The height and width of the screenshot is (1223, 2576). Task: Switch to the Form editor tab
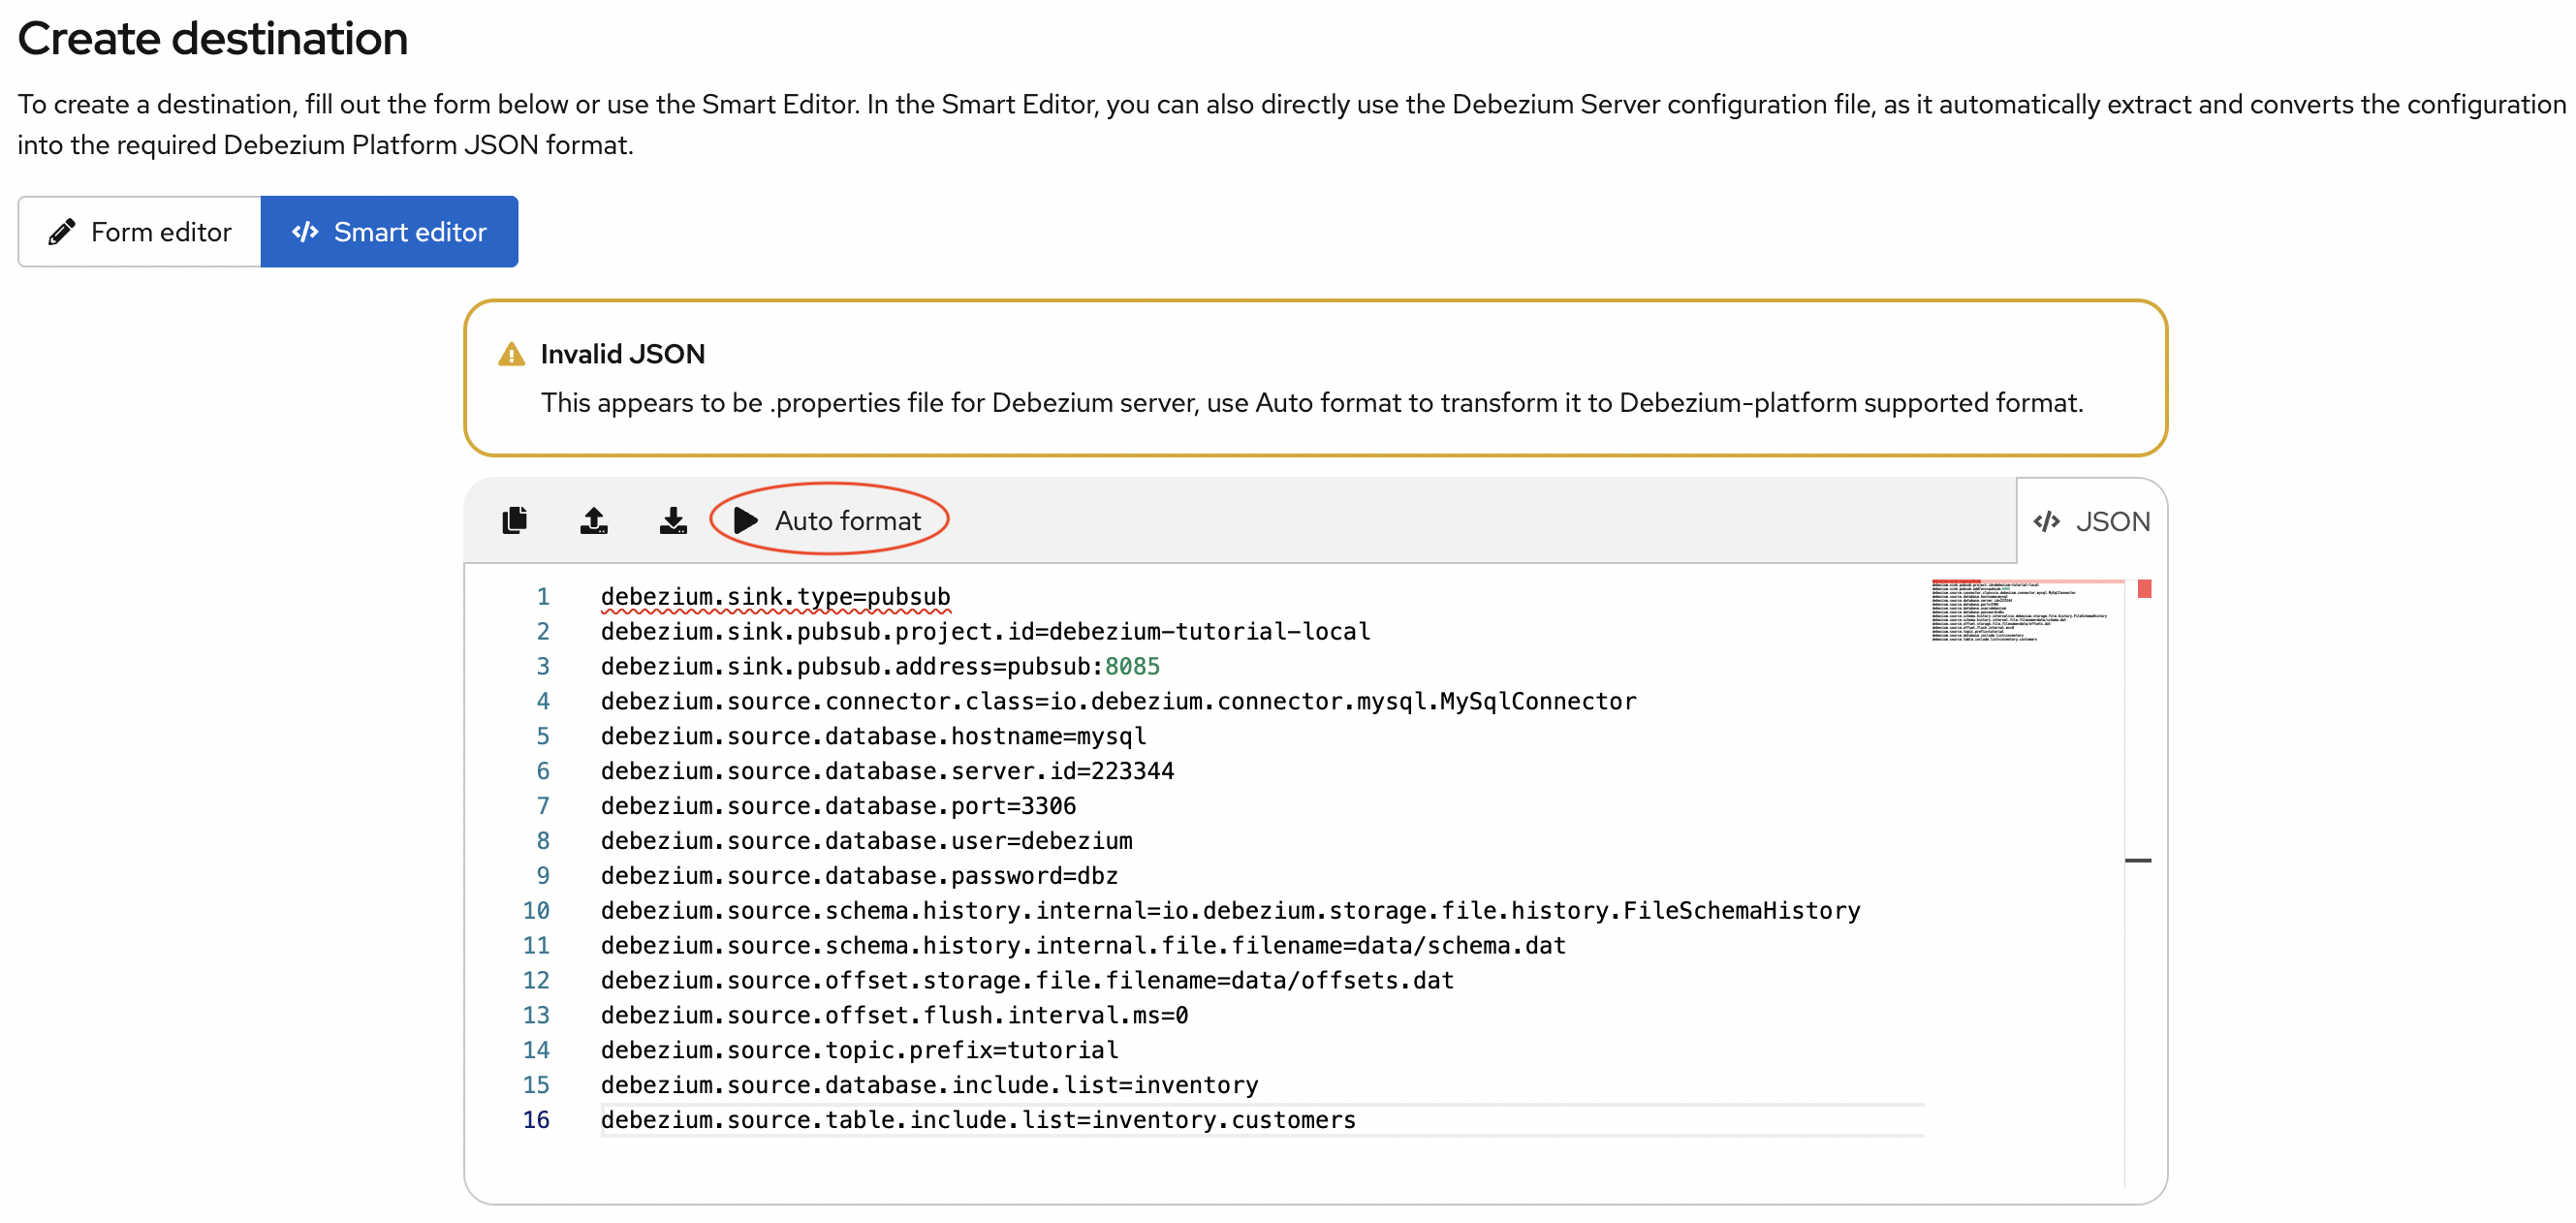coord(139,231)
